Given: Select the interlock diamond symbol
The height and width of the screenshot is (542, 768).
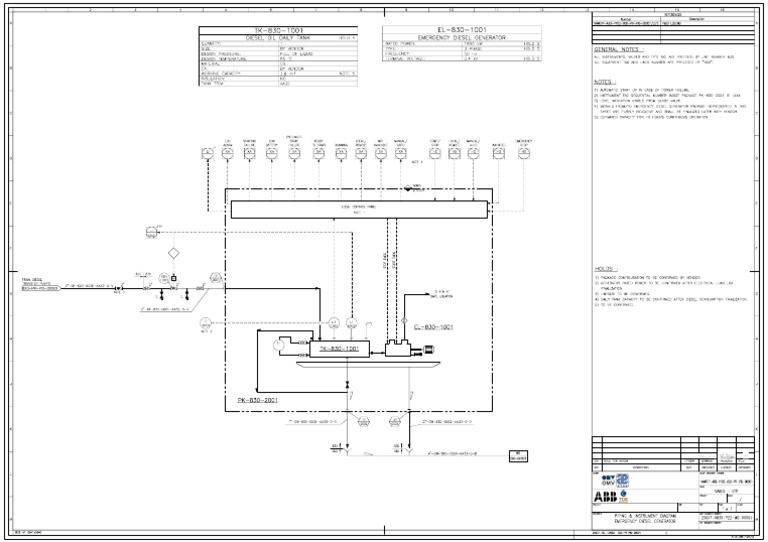Looking at the screenshot, I should [x=173, y=253].
